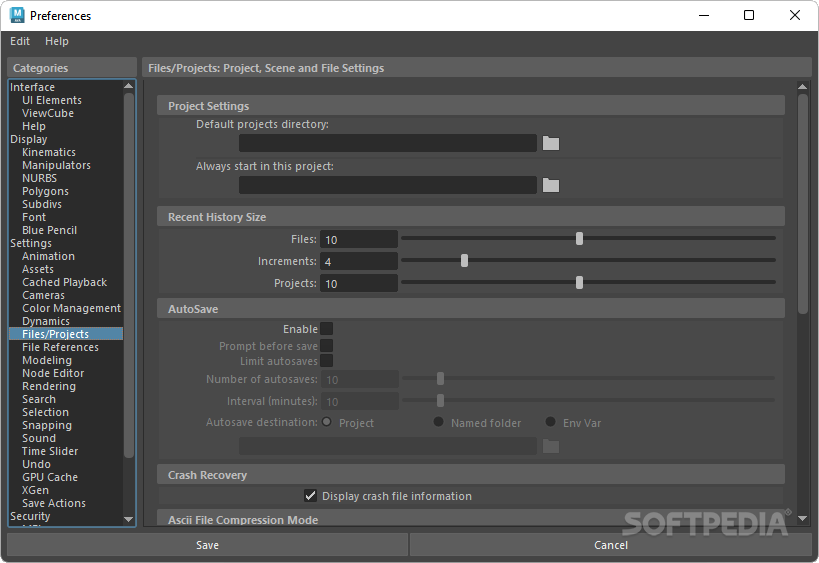
Task: Select the Files/Projects category
Action: 66,334
